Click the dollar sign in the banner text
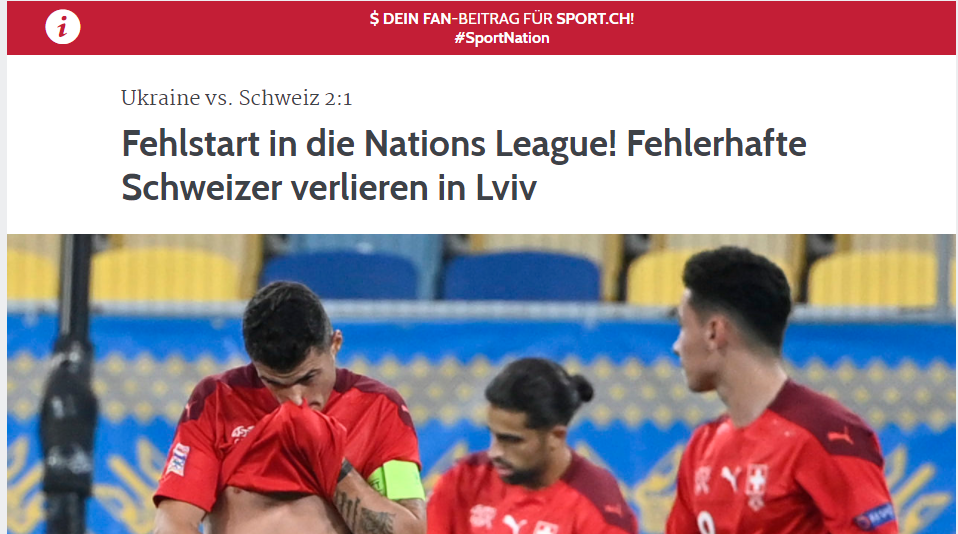This screenshot has width=958, height=534. tap(374, 18)
